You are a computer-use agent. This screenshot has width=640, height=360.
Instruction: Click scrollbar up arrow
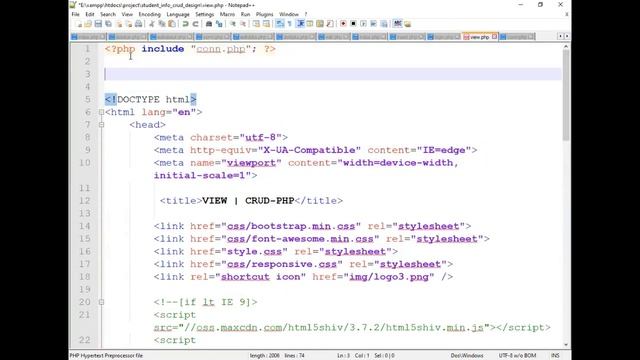[566, 47]
